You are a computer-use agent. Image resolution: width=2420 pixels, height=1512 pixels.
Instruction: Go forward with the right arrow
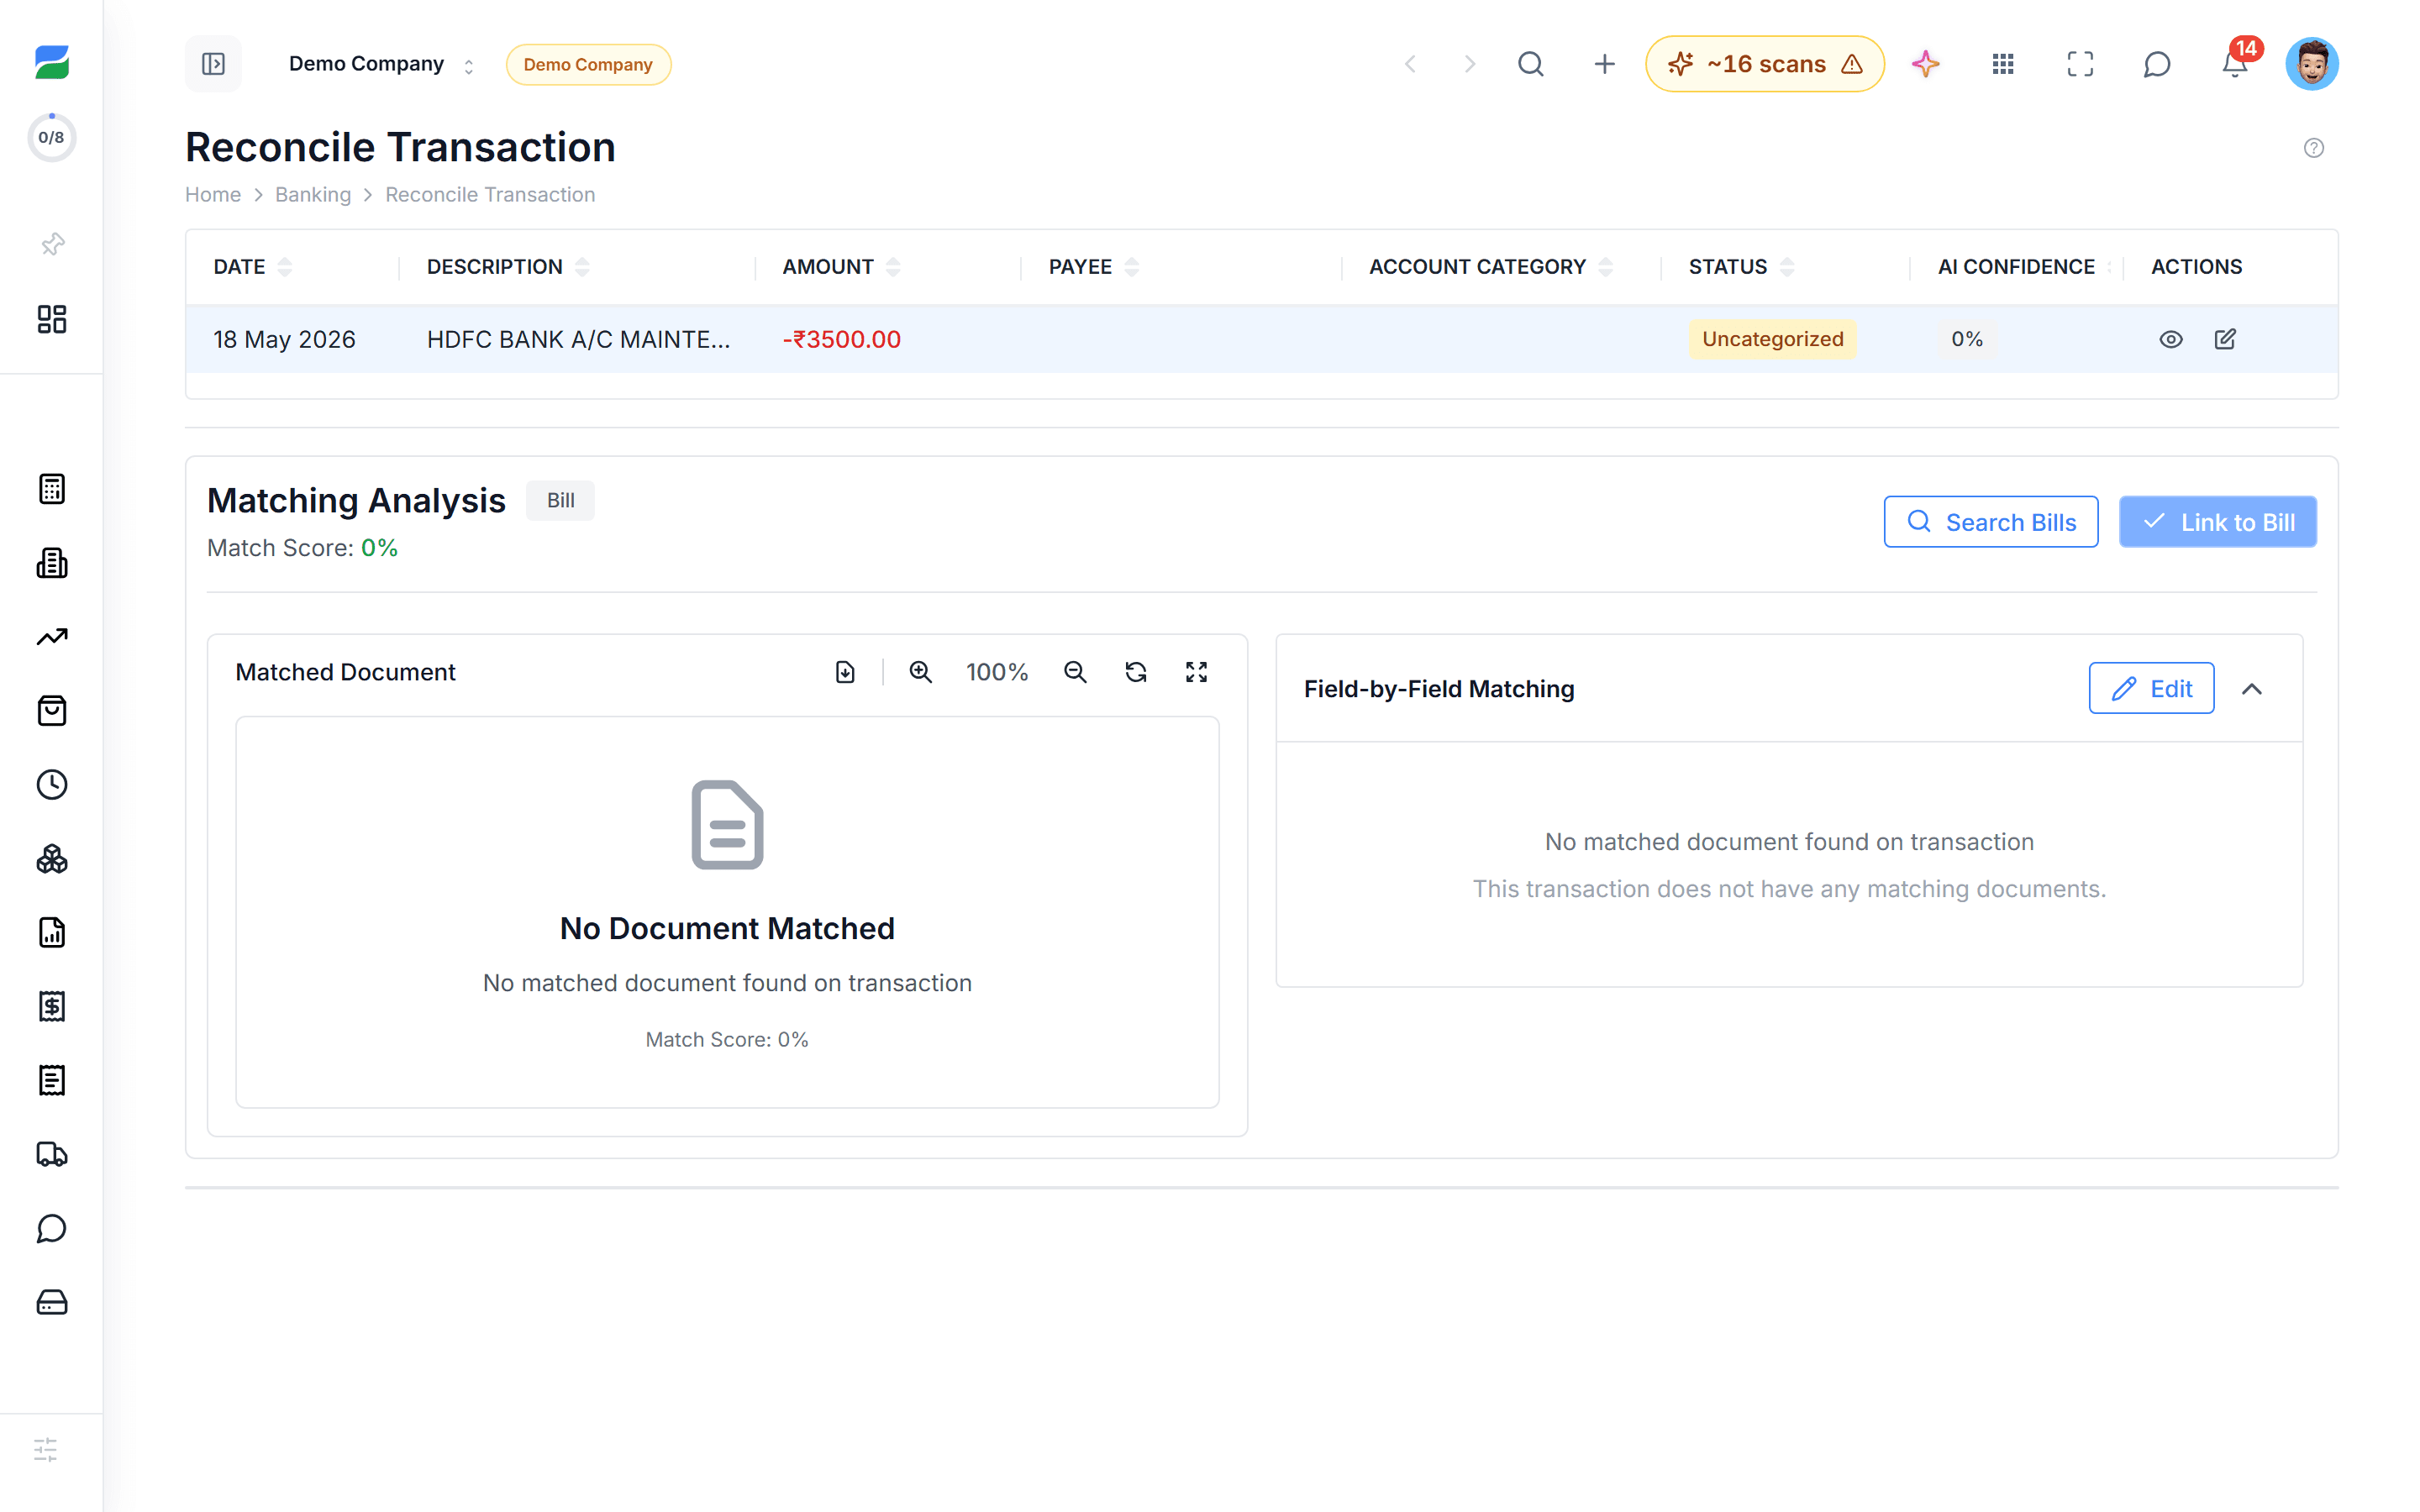[x=1469, y=64]
